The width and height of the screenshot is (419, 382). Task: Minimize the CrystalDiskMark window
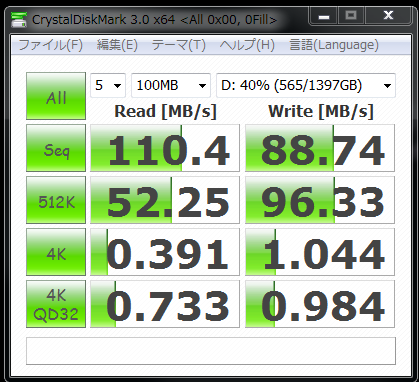tap(324, 16)
